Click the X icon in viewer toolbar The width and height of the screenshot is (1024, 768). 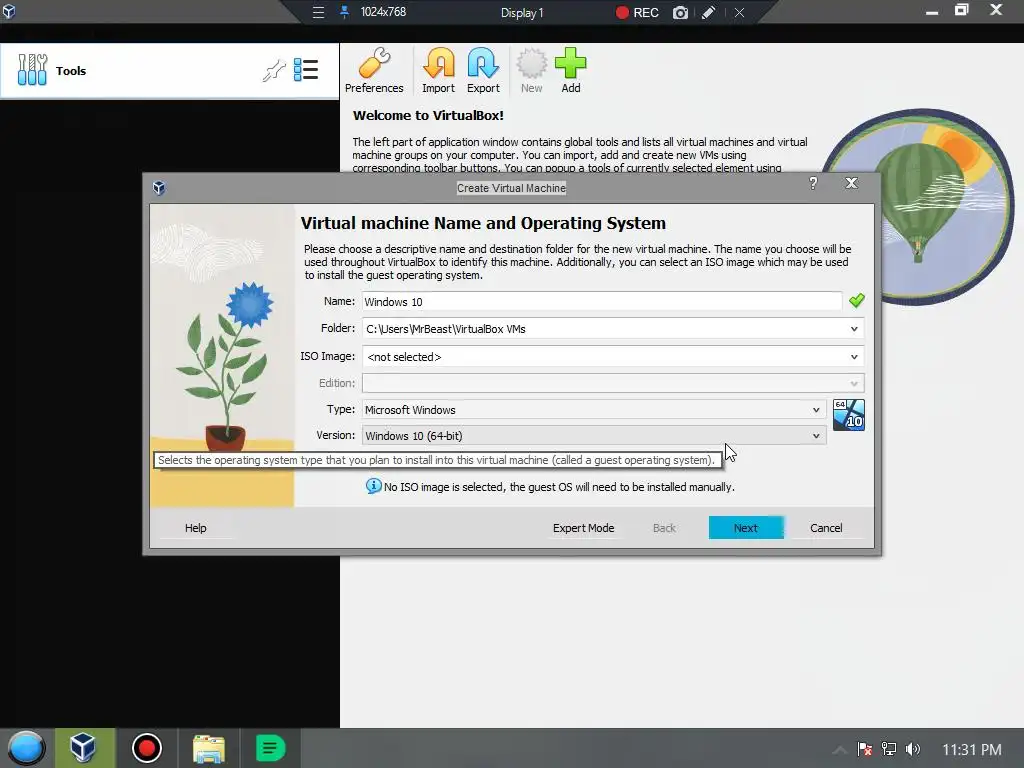[x=739, y=12]
